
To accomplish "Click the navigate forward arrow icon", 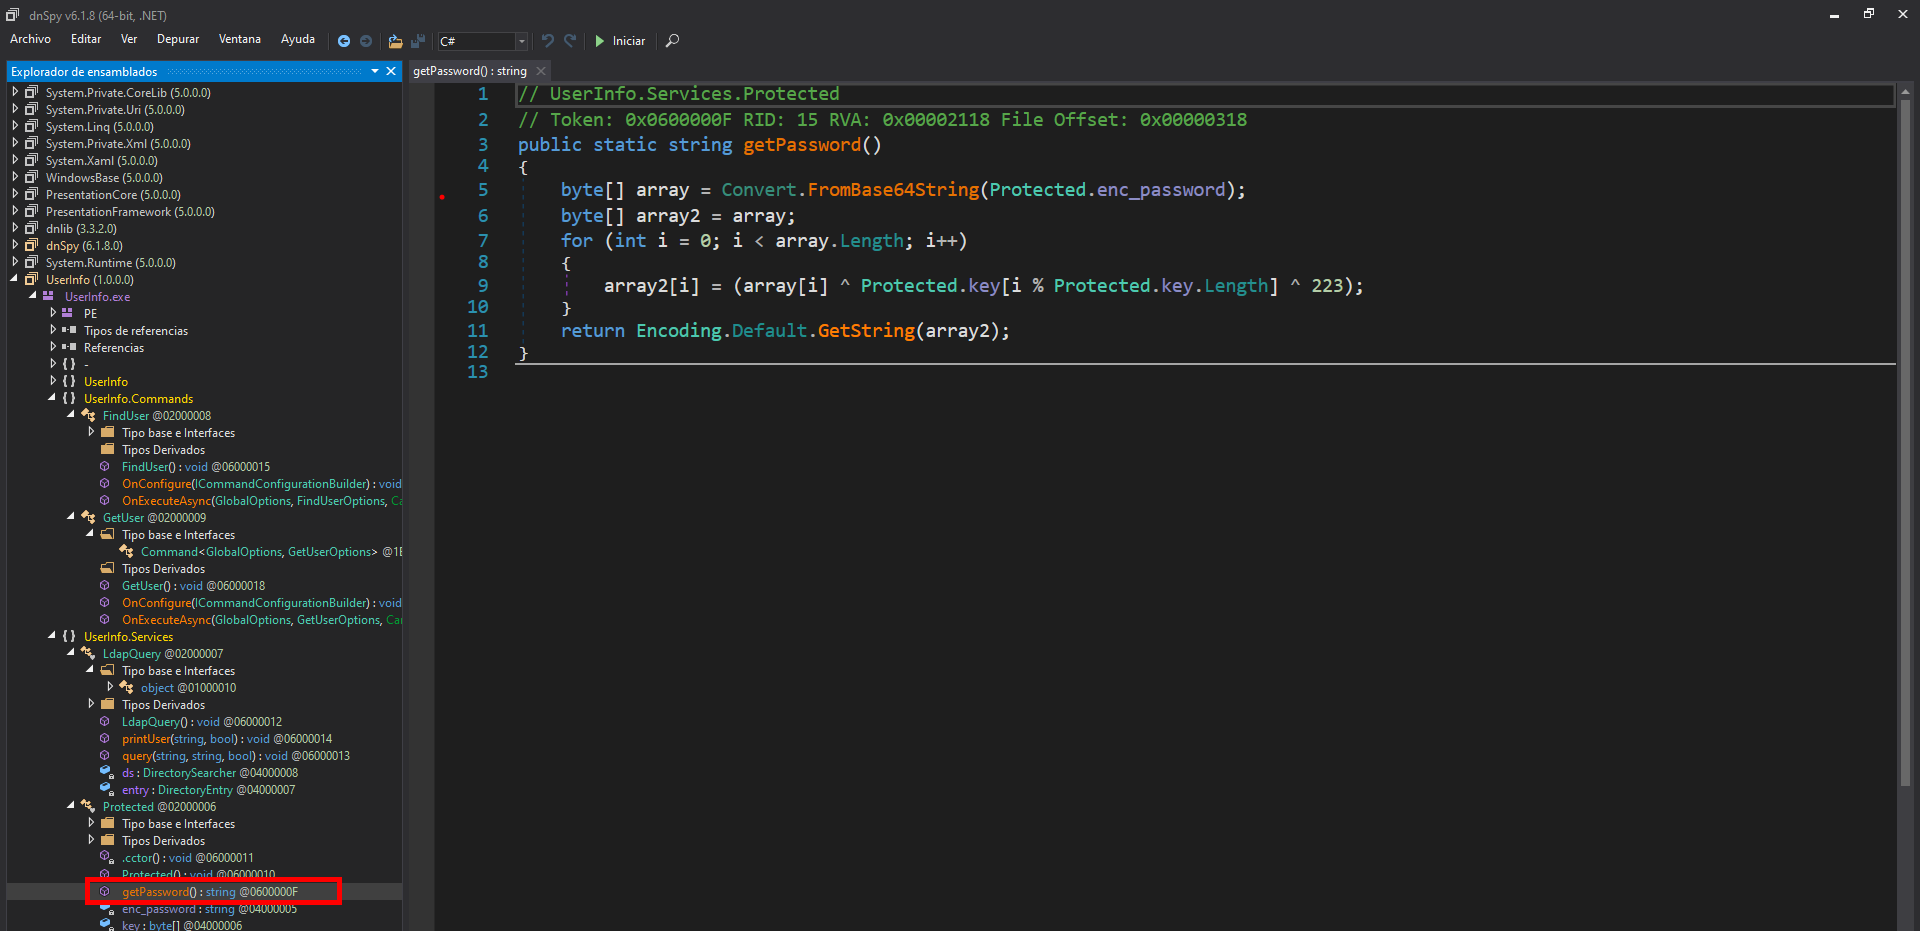I will [366, 41].
